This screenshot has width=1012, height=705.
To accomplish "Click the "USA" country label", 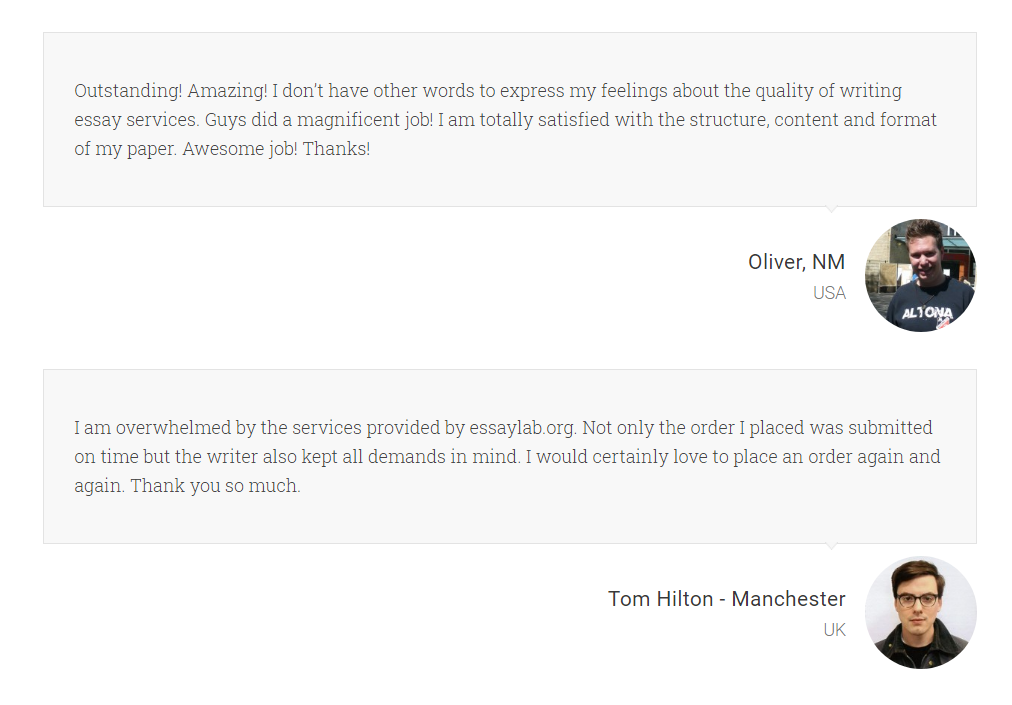I will pos(829,293).
